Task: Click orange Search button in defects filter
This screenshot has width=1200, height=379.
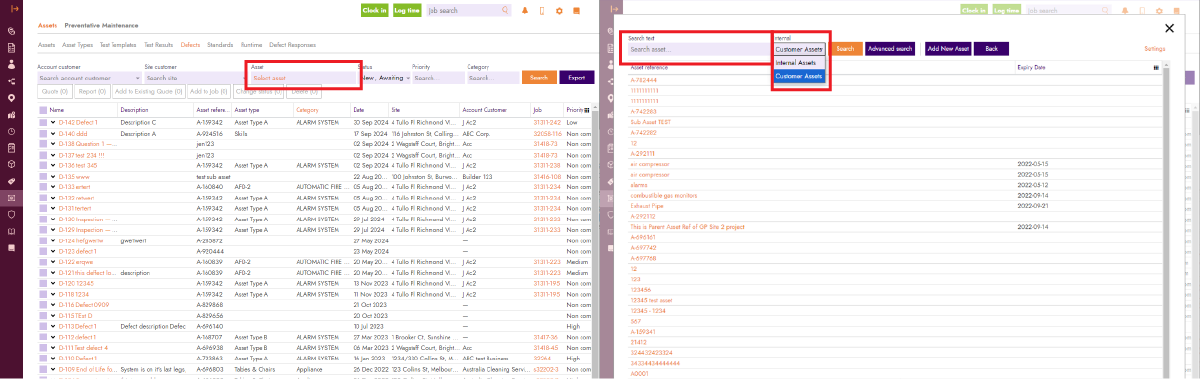Action: tap(540, 77)
